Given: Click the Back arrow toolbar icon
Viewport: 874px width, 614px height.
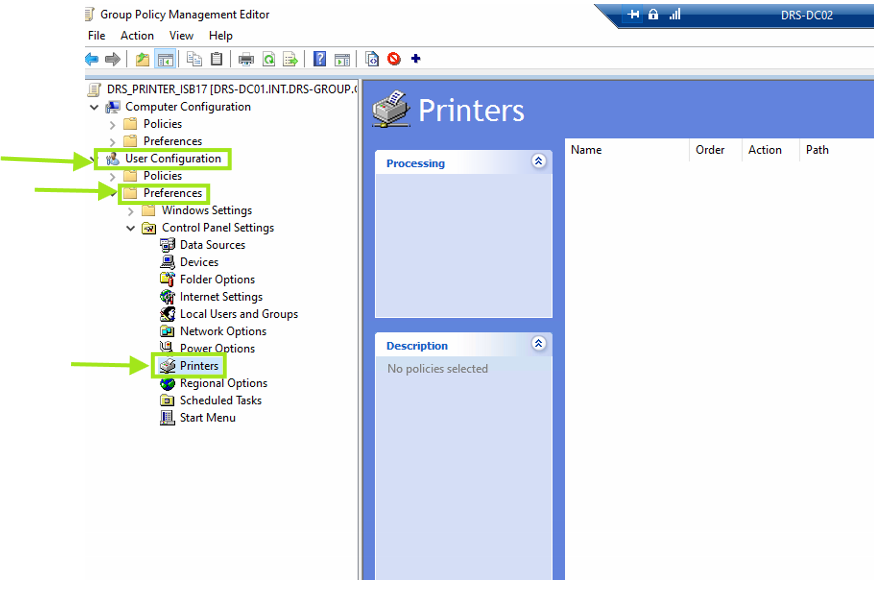Looking at the screenshot, I should click(x=92, y=59).
